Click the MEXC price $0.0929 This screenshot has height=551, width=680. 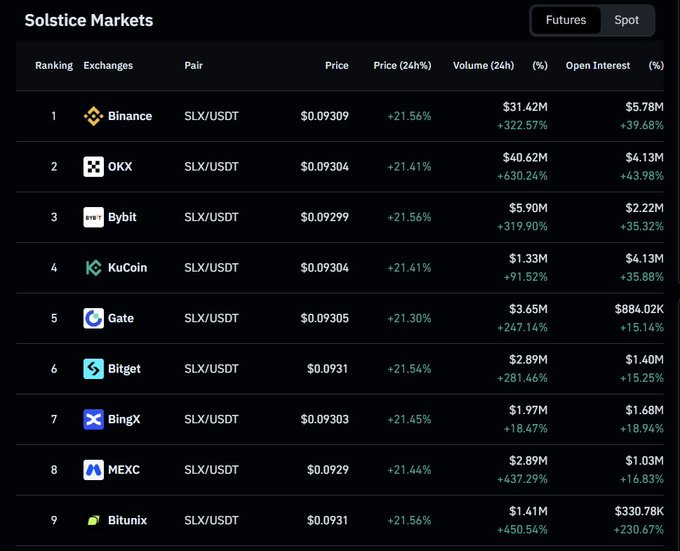coord(327,470)
